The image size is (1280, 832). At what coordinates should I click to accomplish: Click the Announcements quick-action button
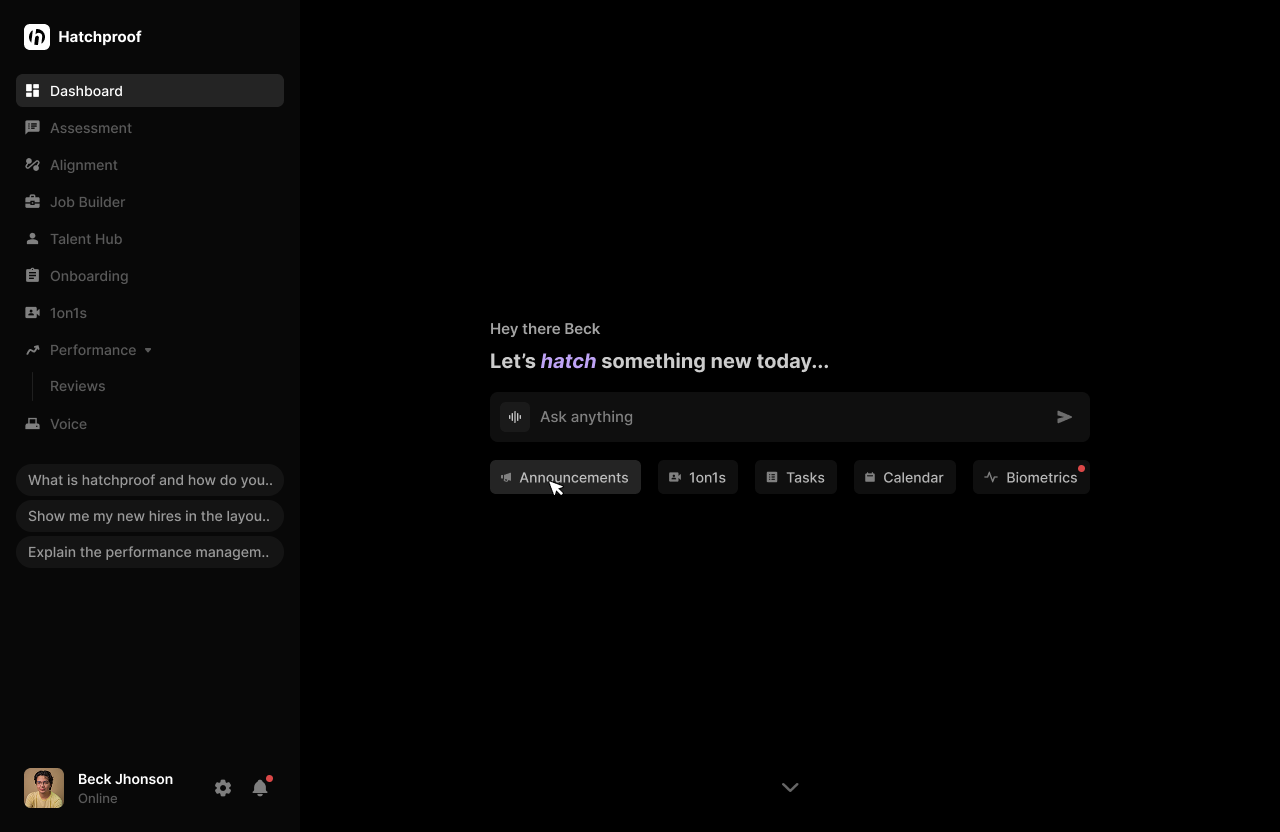[x=565, y=477]
